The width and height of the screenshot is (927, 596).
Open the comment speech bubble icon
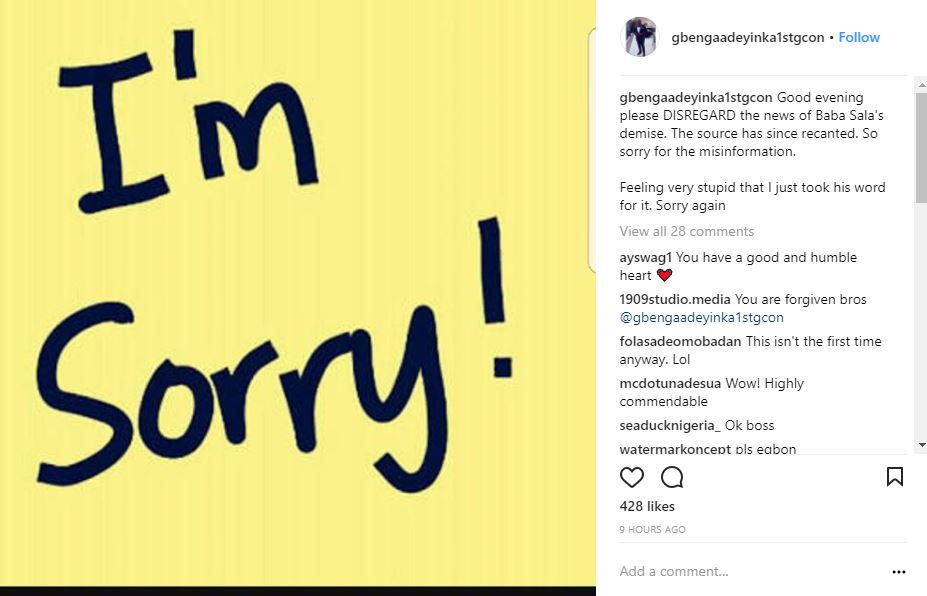pyautogui.click(x=672, y=477)
